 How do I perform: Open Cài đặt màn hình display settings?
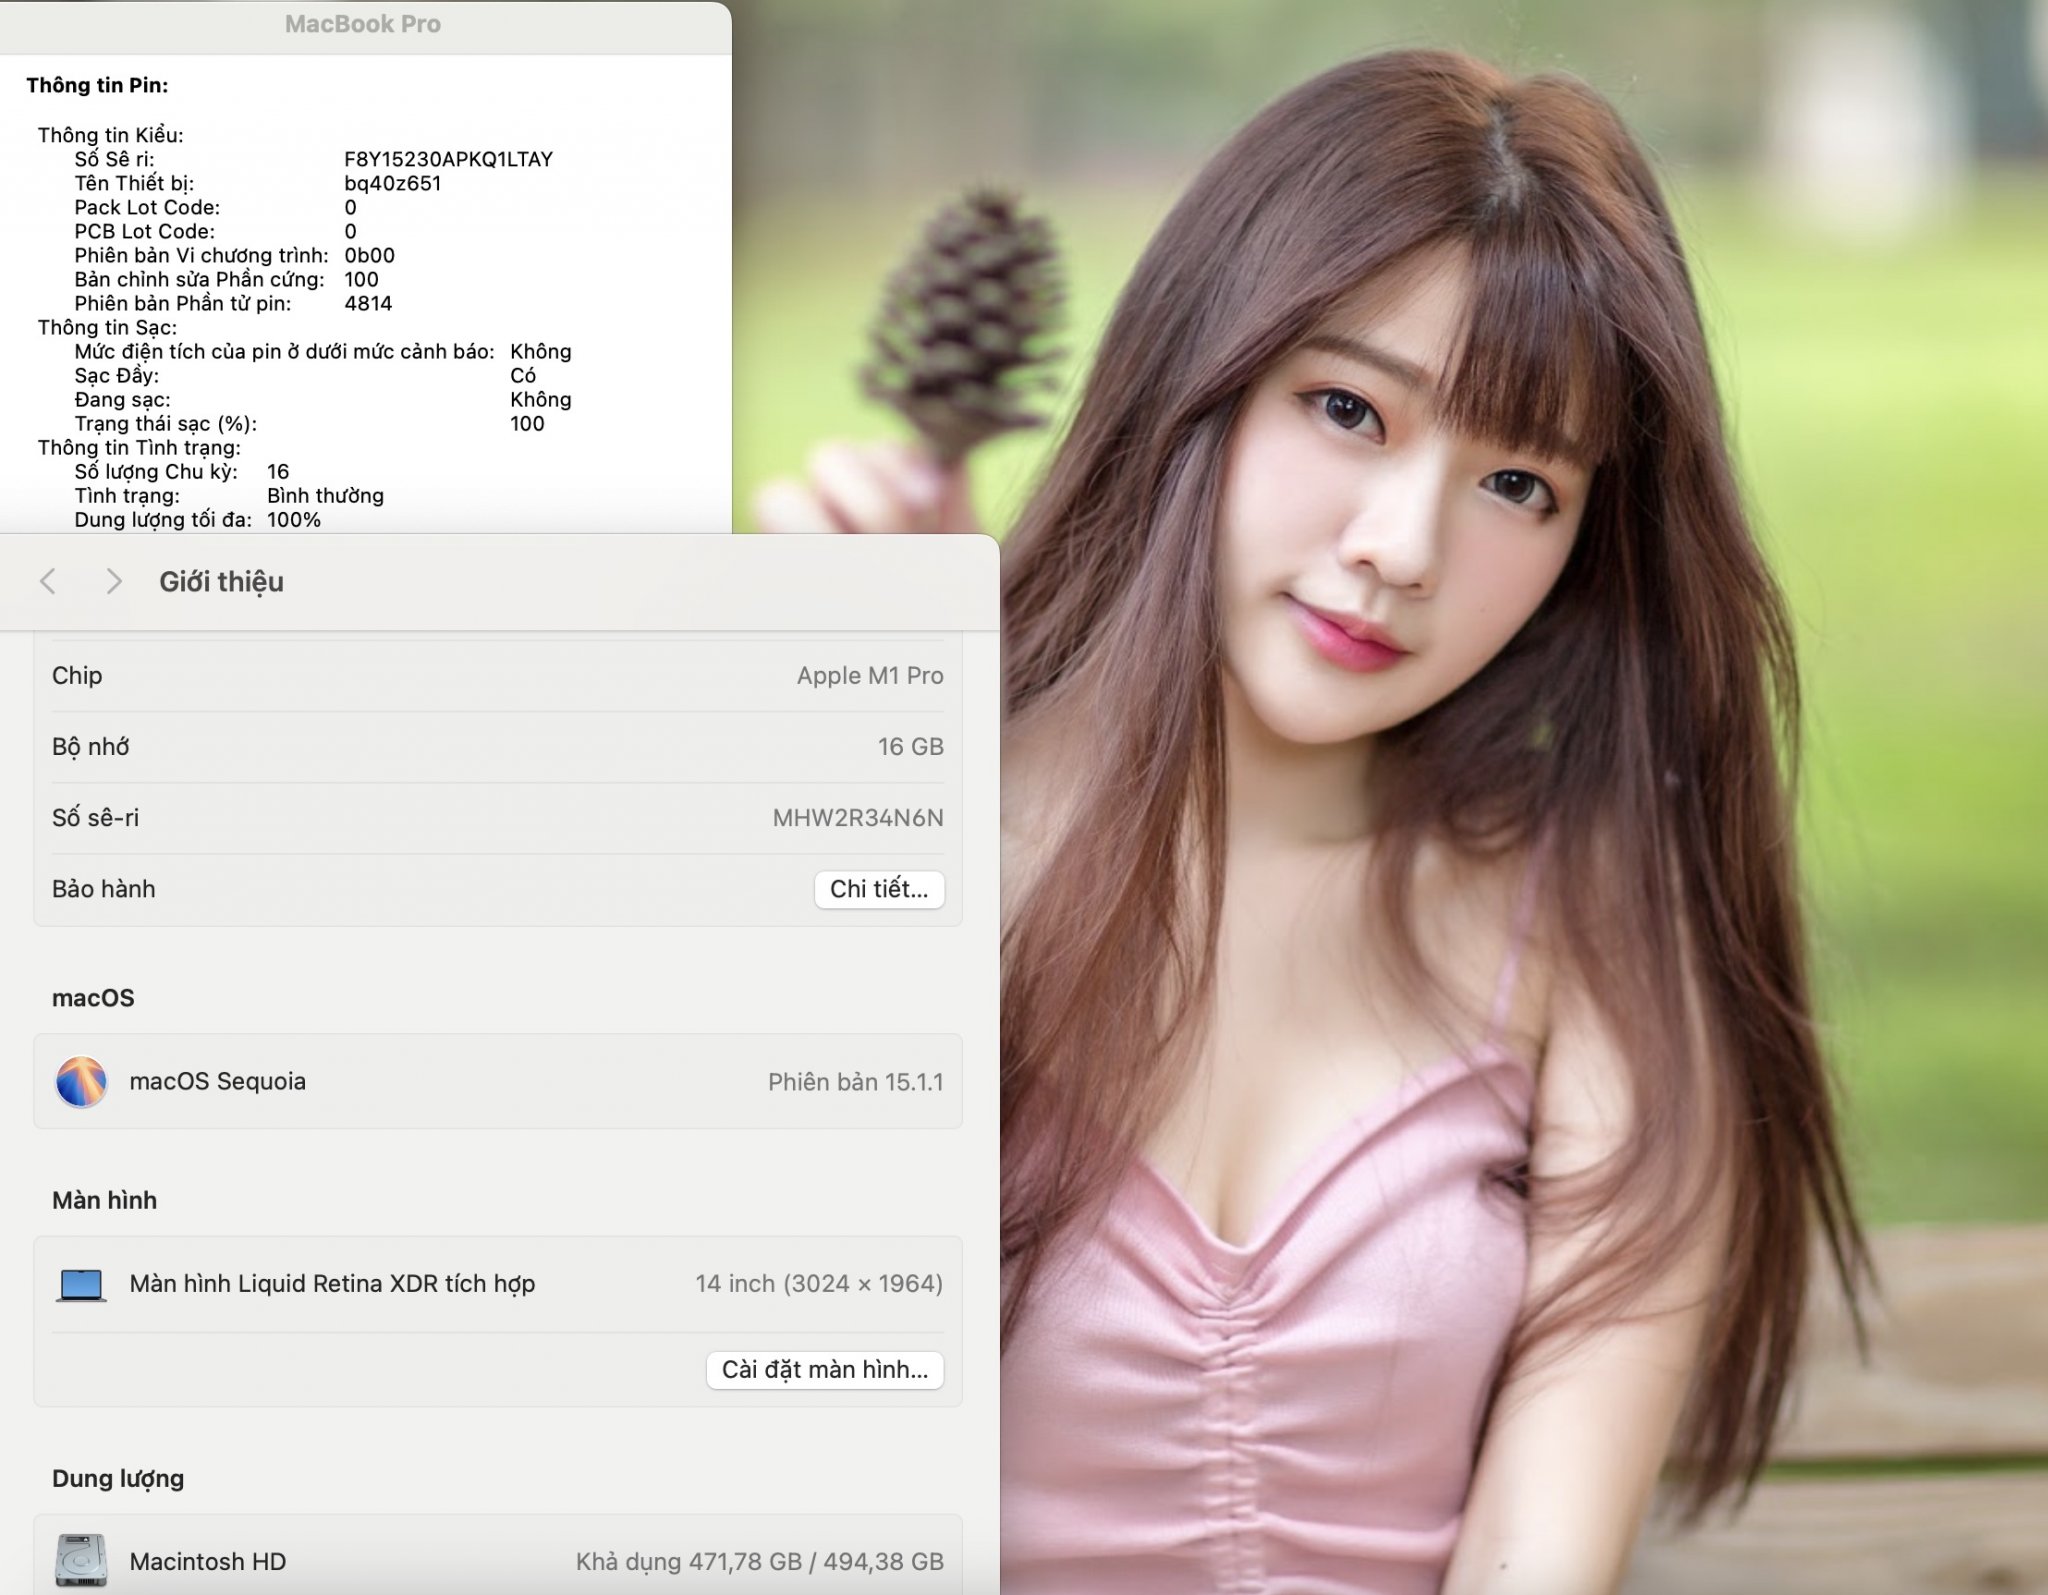pyautogui.click(x=825, y=1369)
